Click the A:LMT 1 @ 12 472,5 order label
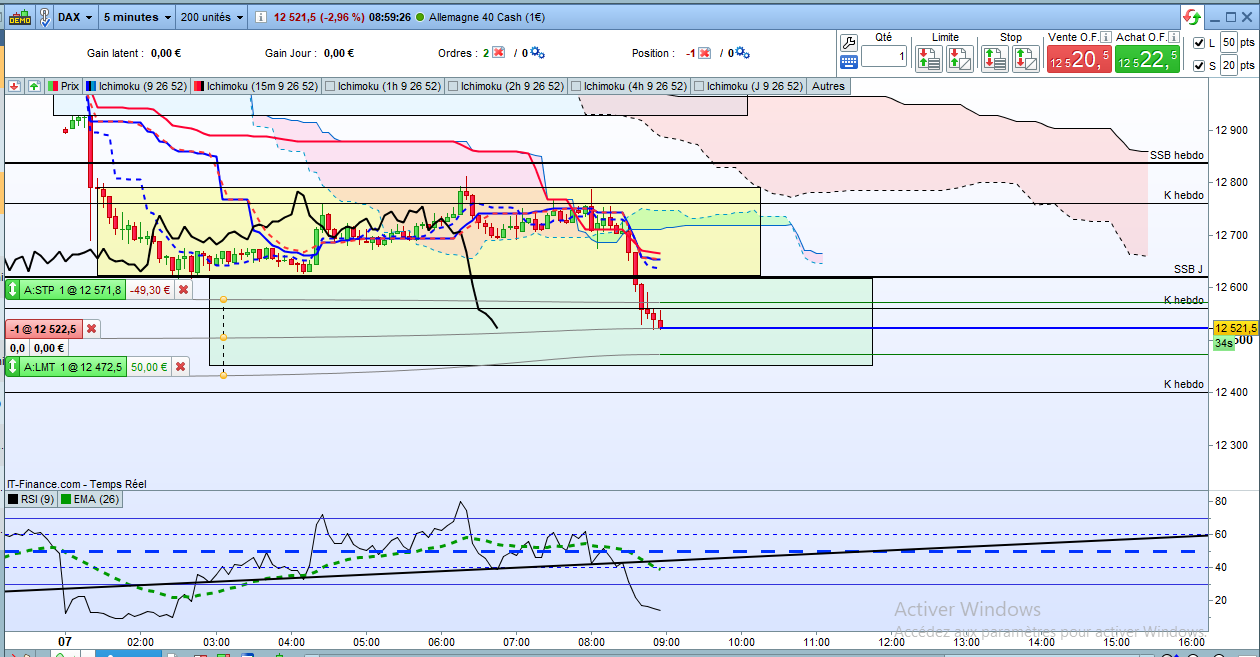Viewport: 1260px width, 657px height. point(73,367)
